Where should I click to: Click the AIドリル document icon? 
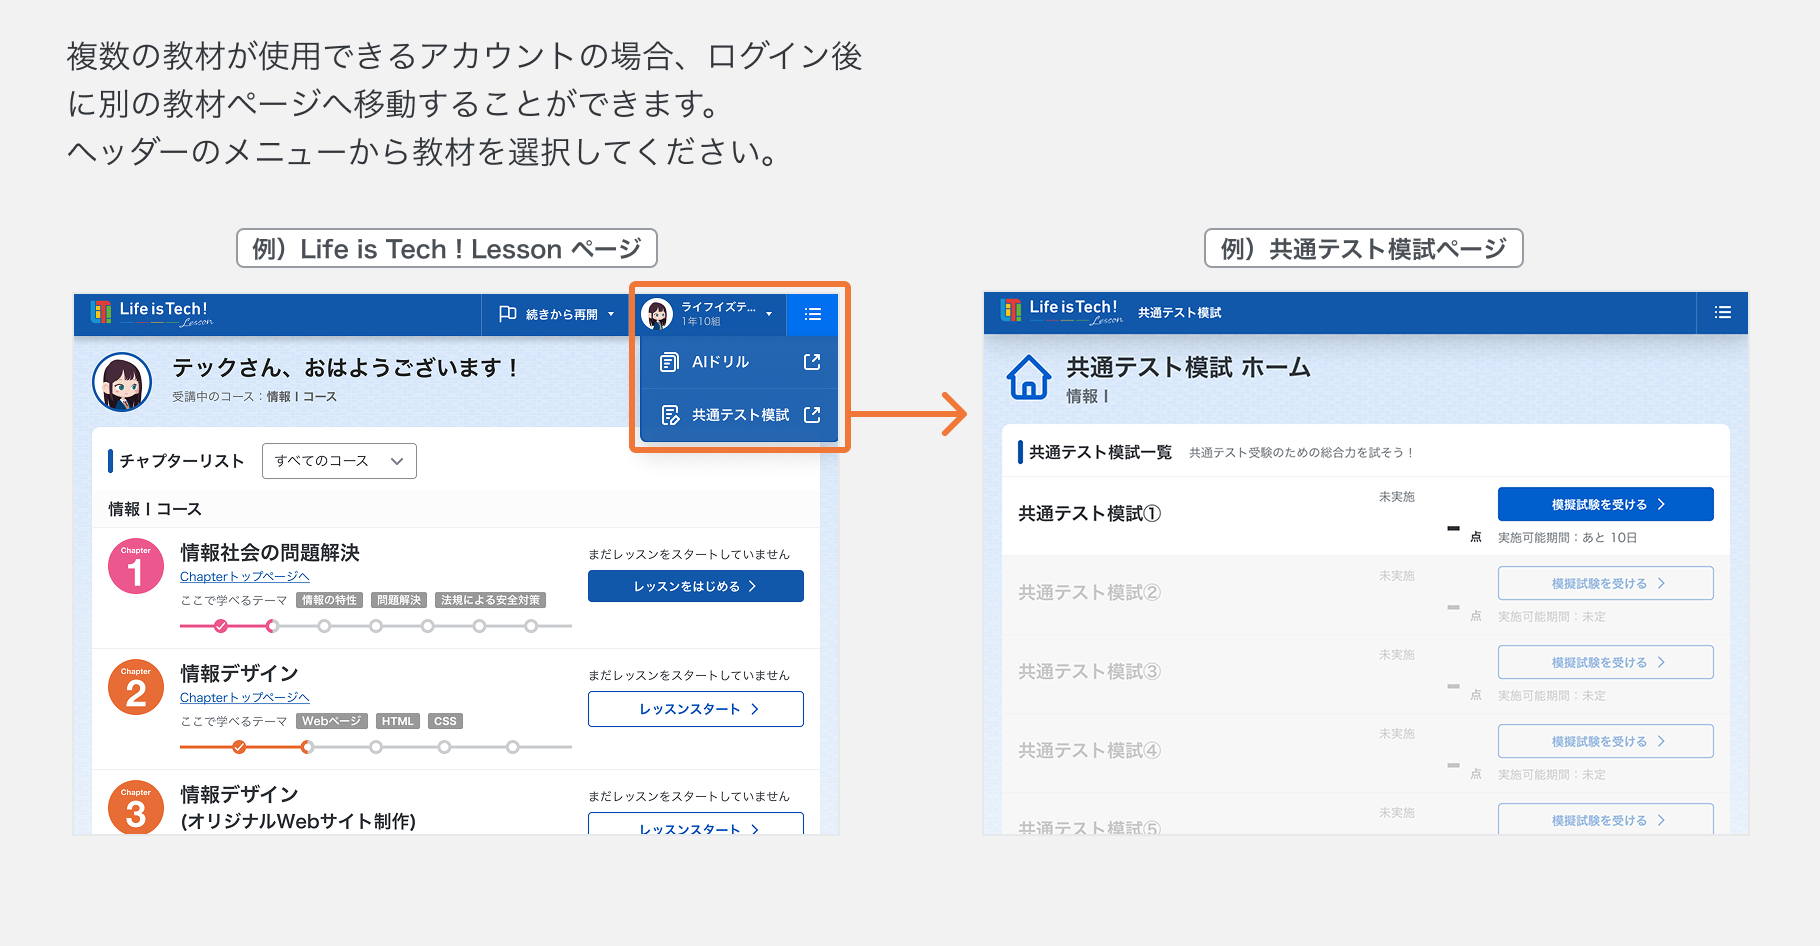point(669,362)
